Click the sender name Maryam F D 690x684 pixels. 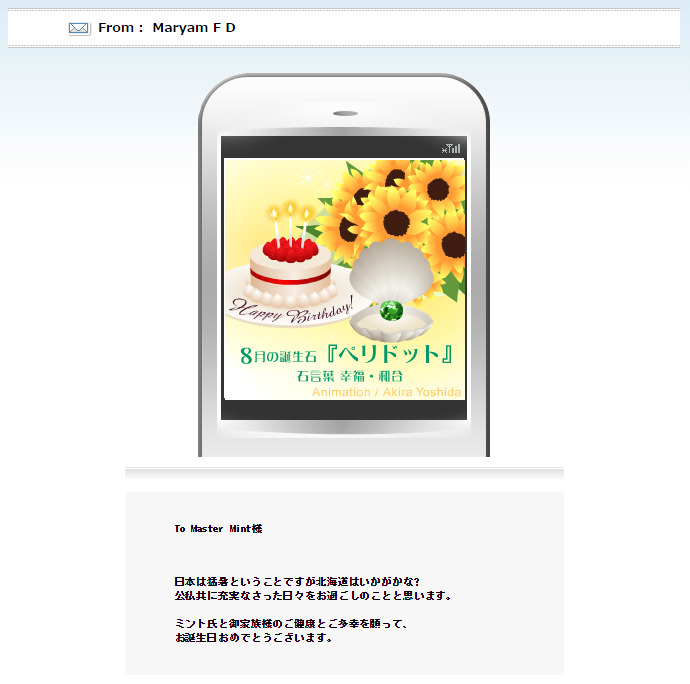194,28
